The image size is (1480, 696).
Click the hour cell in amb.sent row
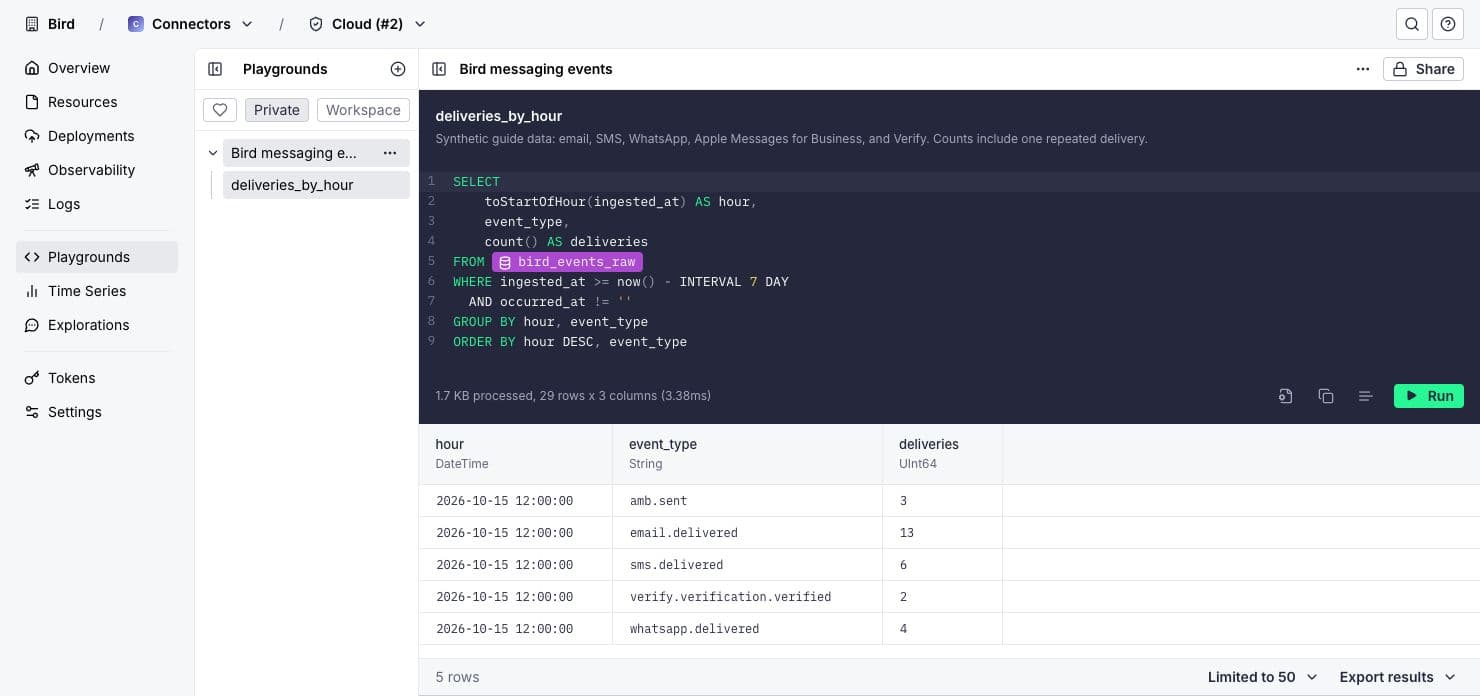pyautogui.click(x=515, y=500)
